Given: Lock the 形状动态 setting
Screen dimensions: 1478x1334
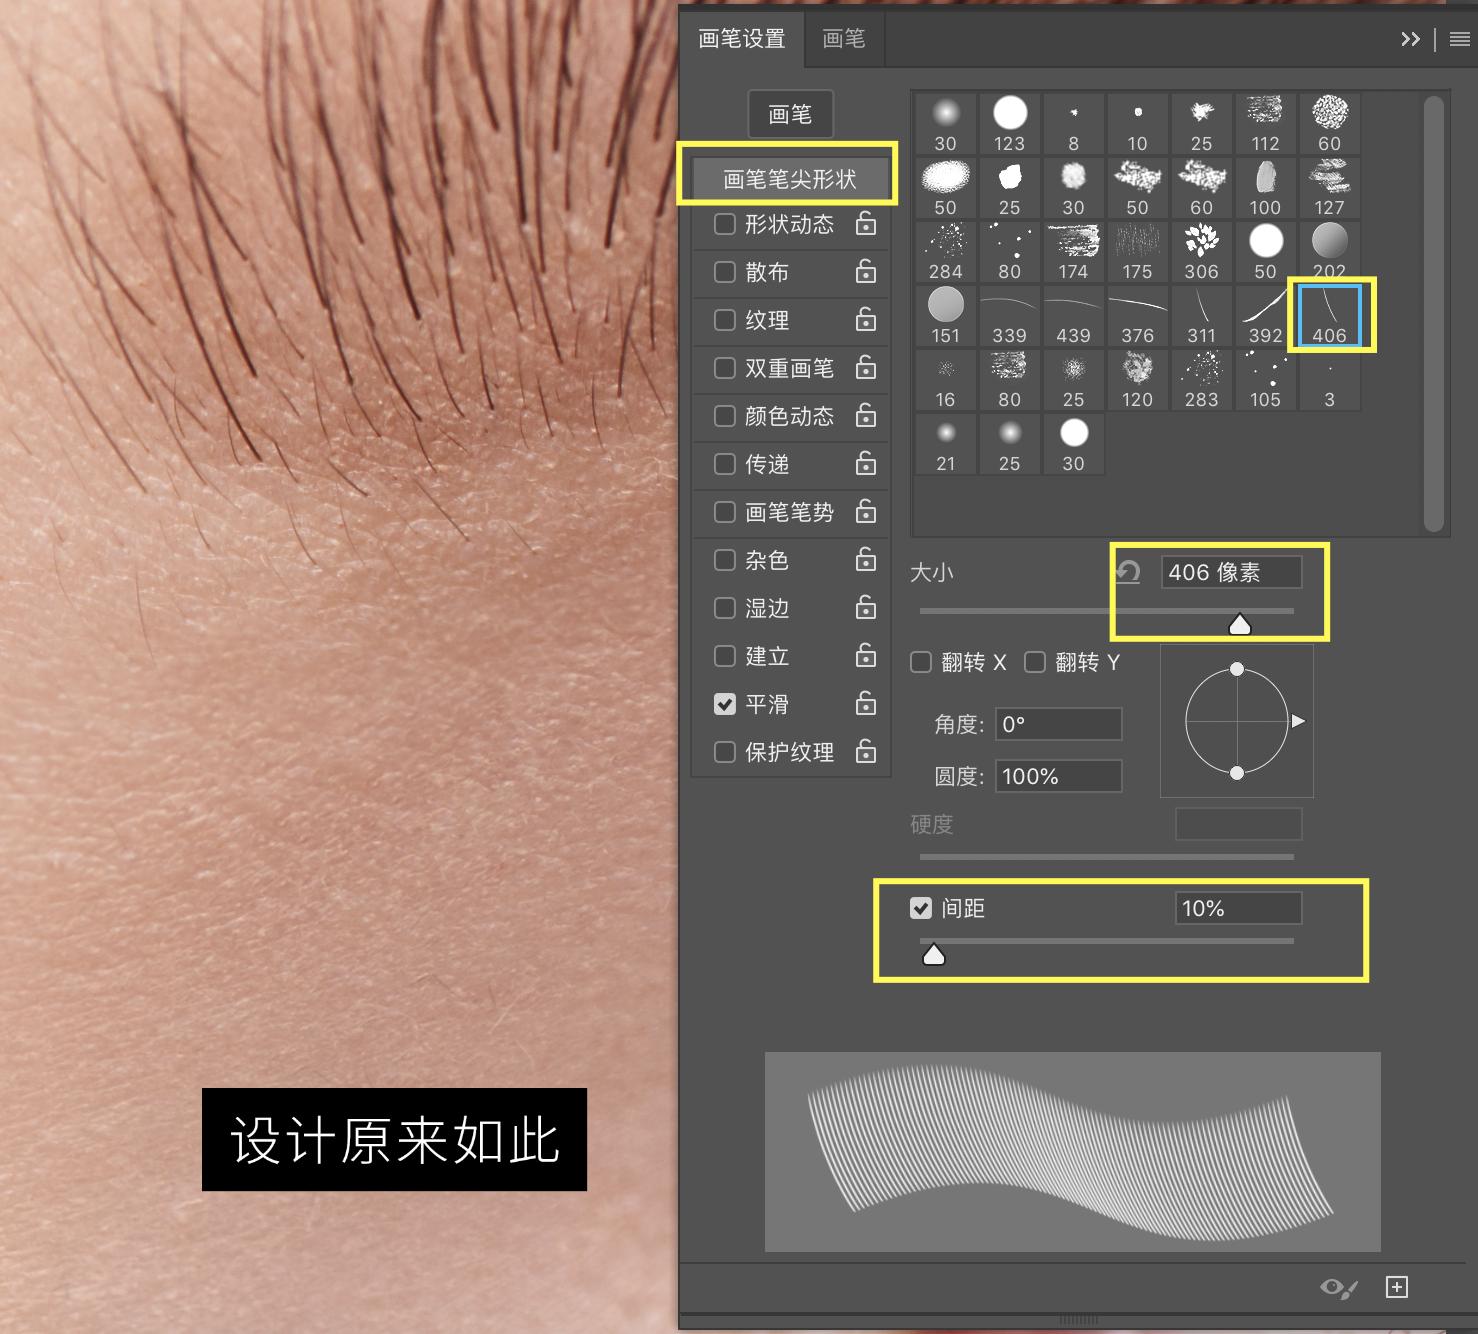Looking at the screenshot, I should coord(865,224).
